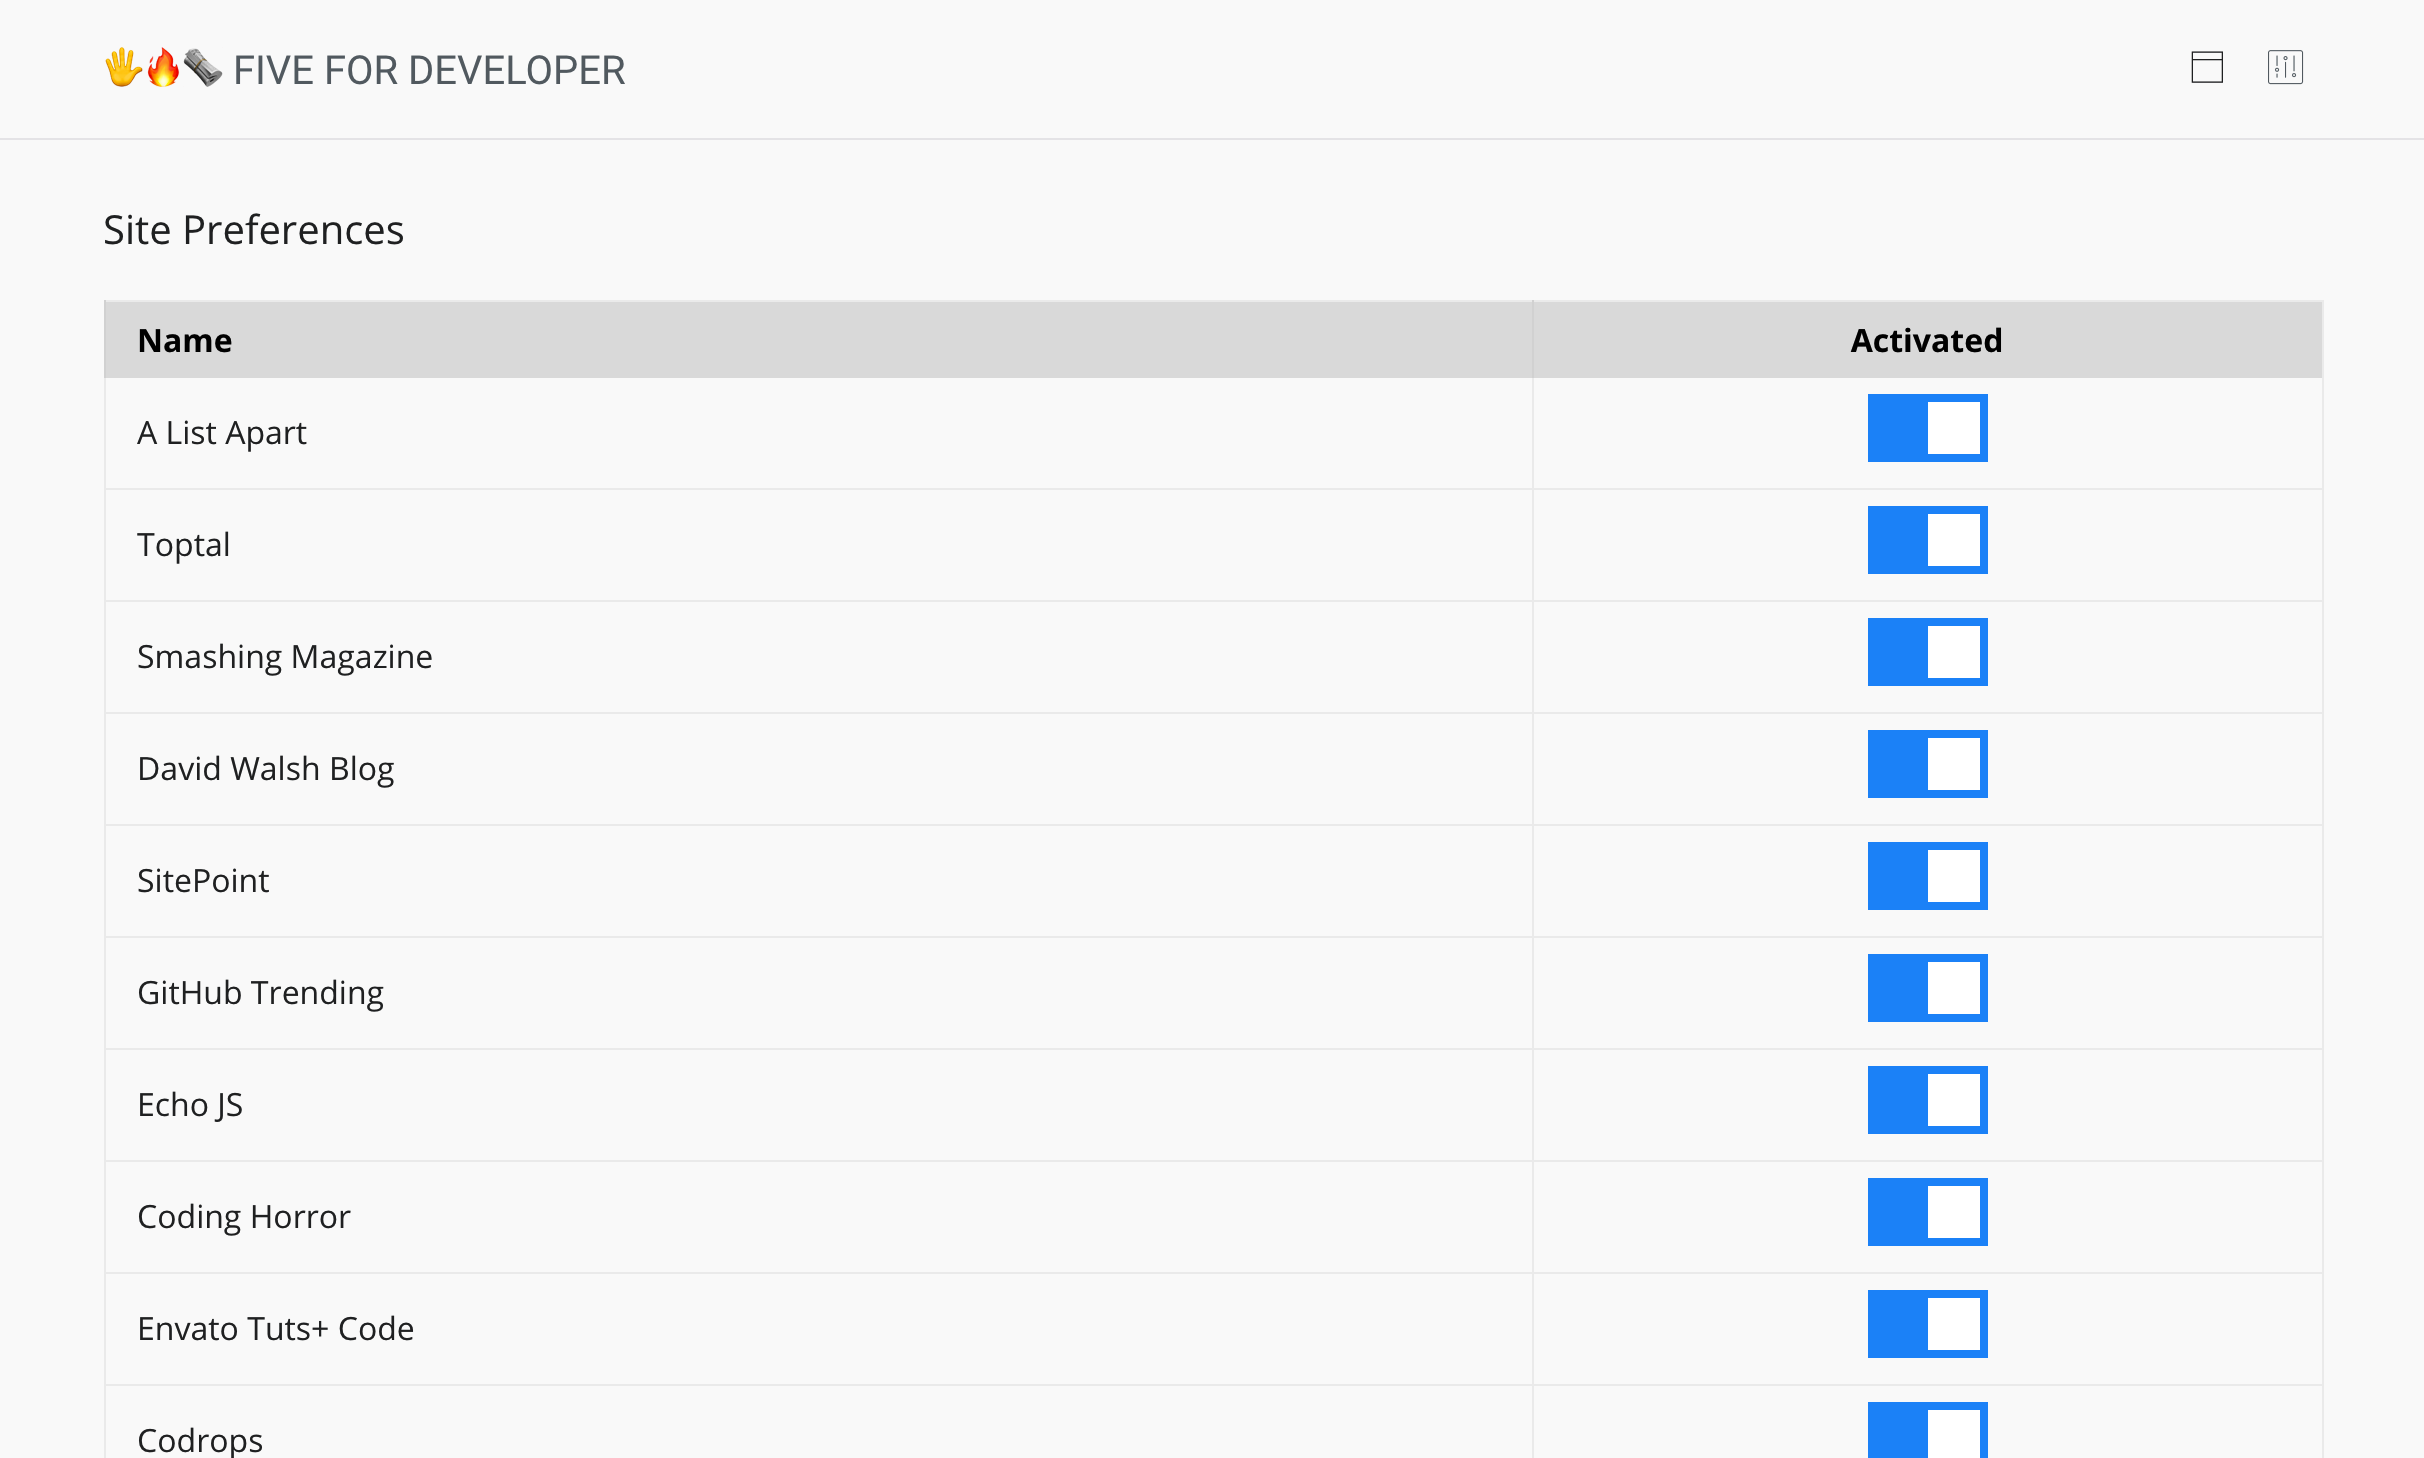Turn off the Toptal switch
The height and width of the screenshot is (1458, 2424).
[1926, 540]
